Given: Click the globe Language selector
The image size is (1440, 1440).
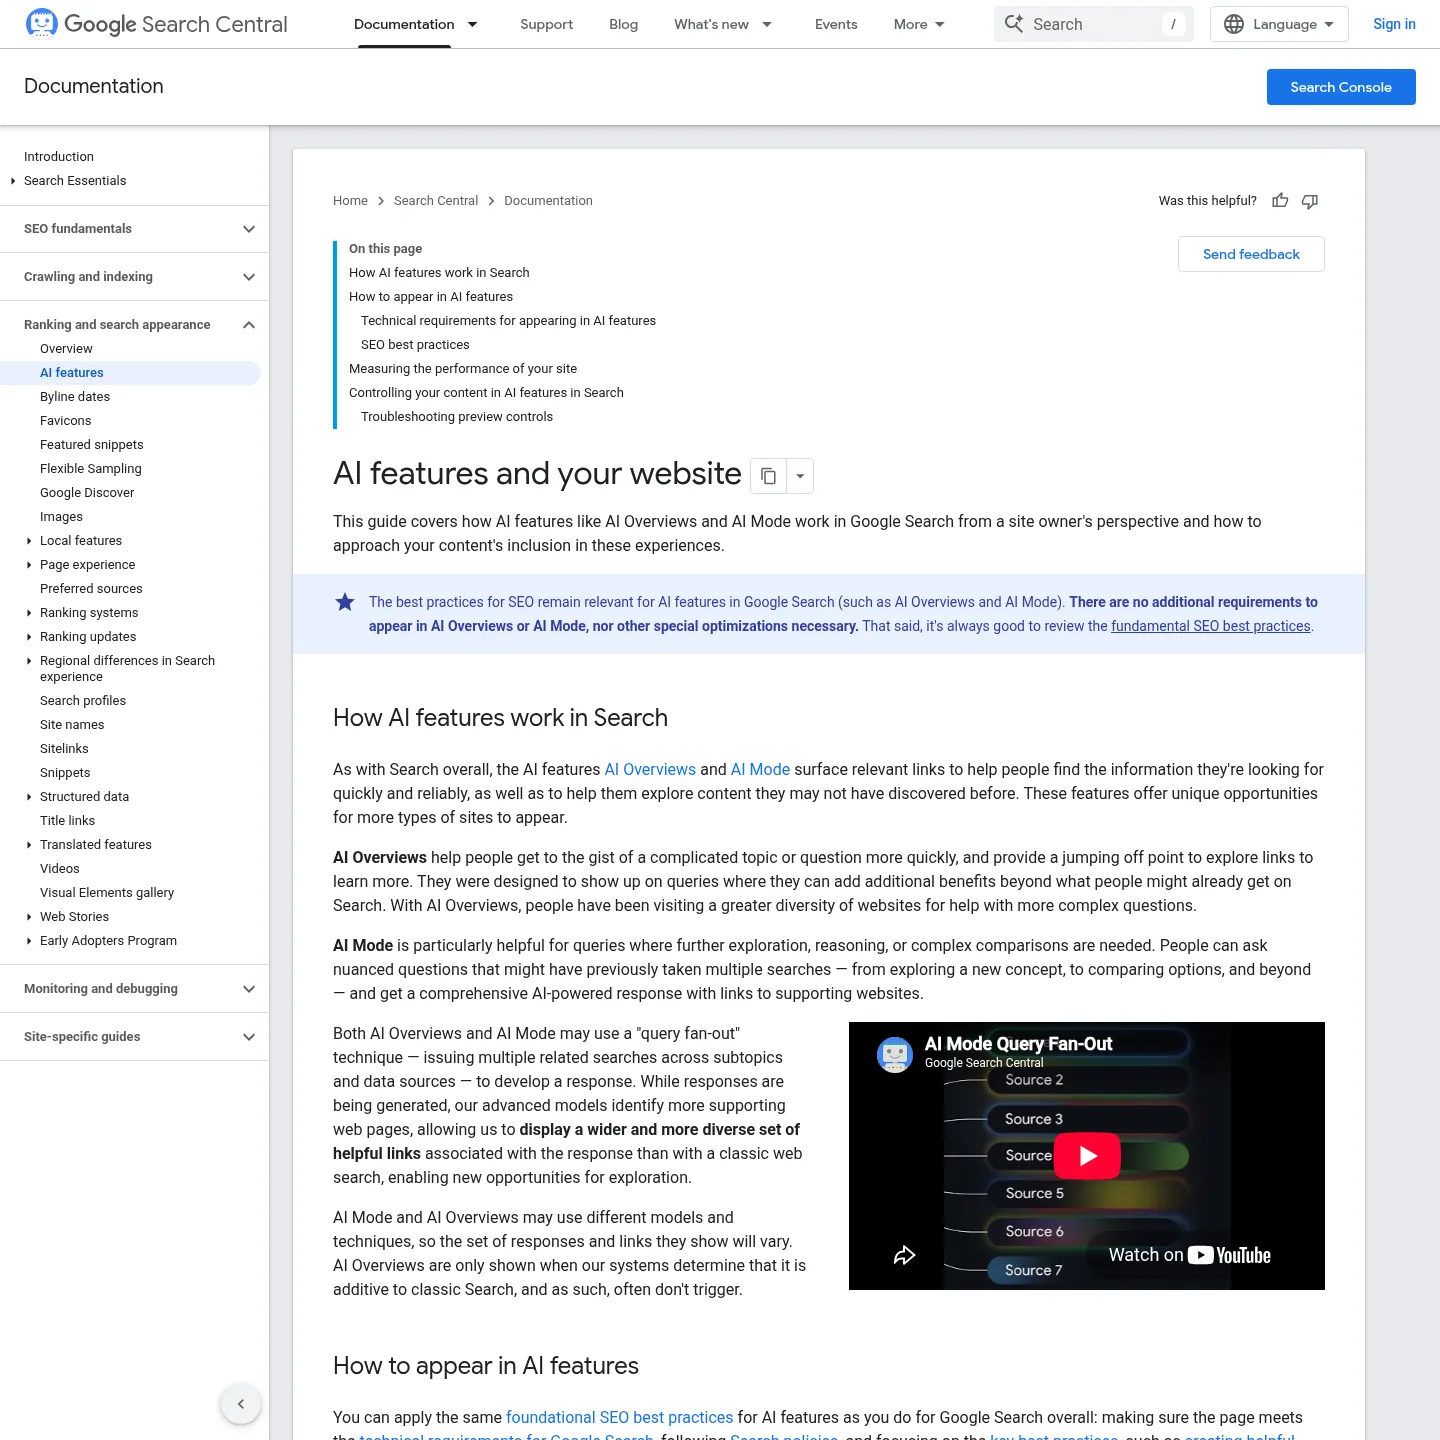Looking at the screenshot, I should click(1279, 24).
